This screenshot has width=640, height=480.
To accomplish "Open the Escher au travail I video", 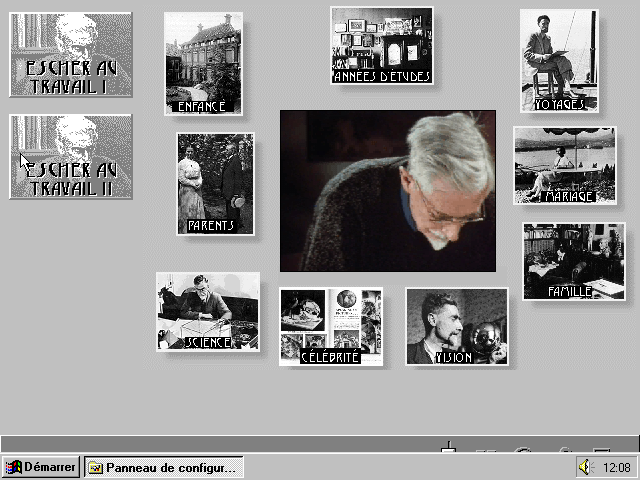I will (x=71, y=55).
